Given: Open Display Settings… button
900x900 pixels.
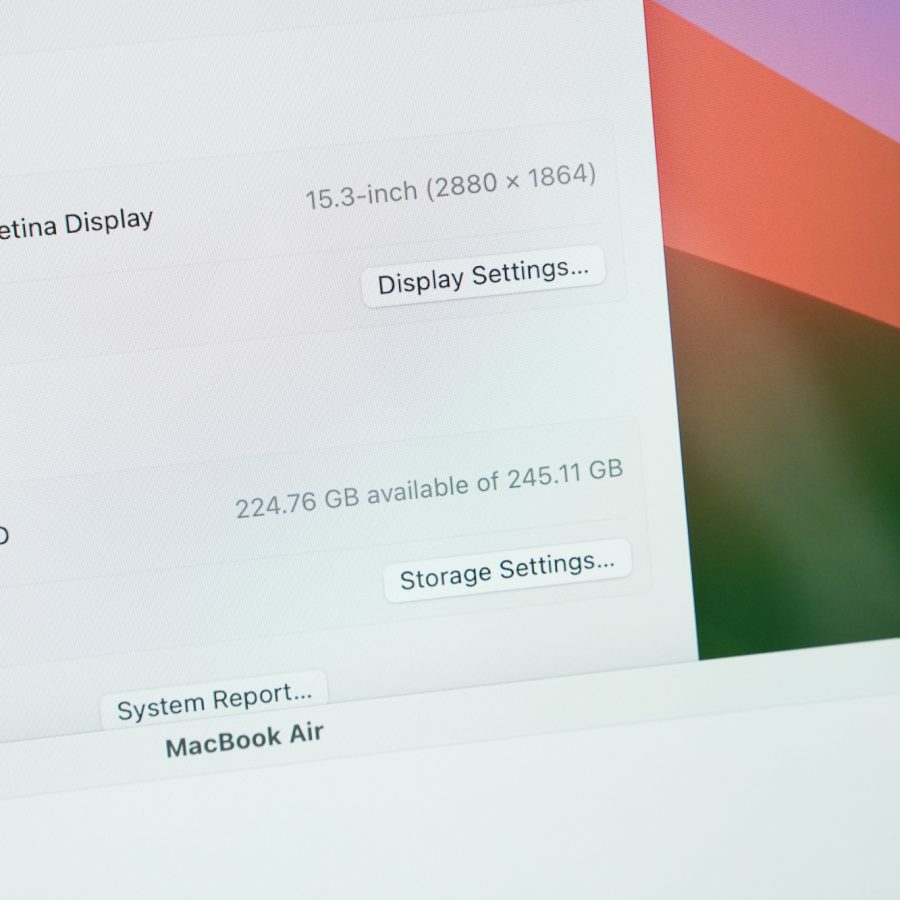Looking at the screenshot, I should (483, 277).
